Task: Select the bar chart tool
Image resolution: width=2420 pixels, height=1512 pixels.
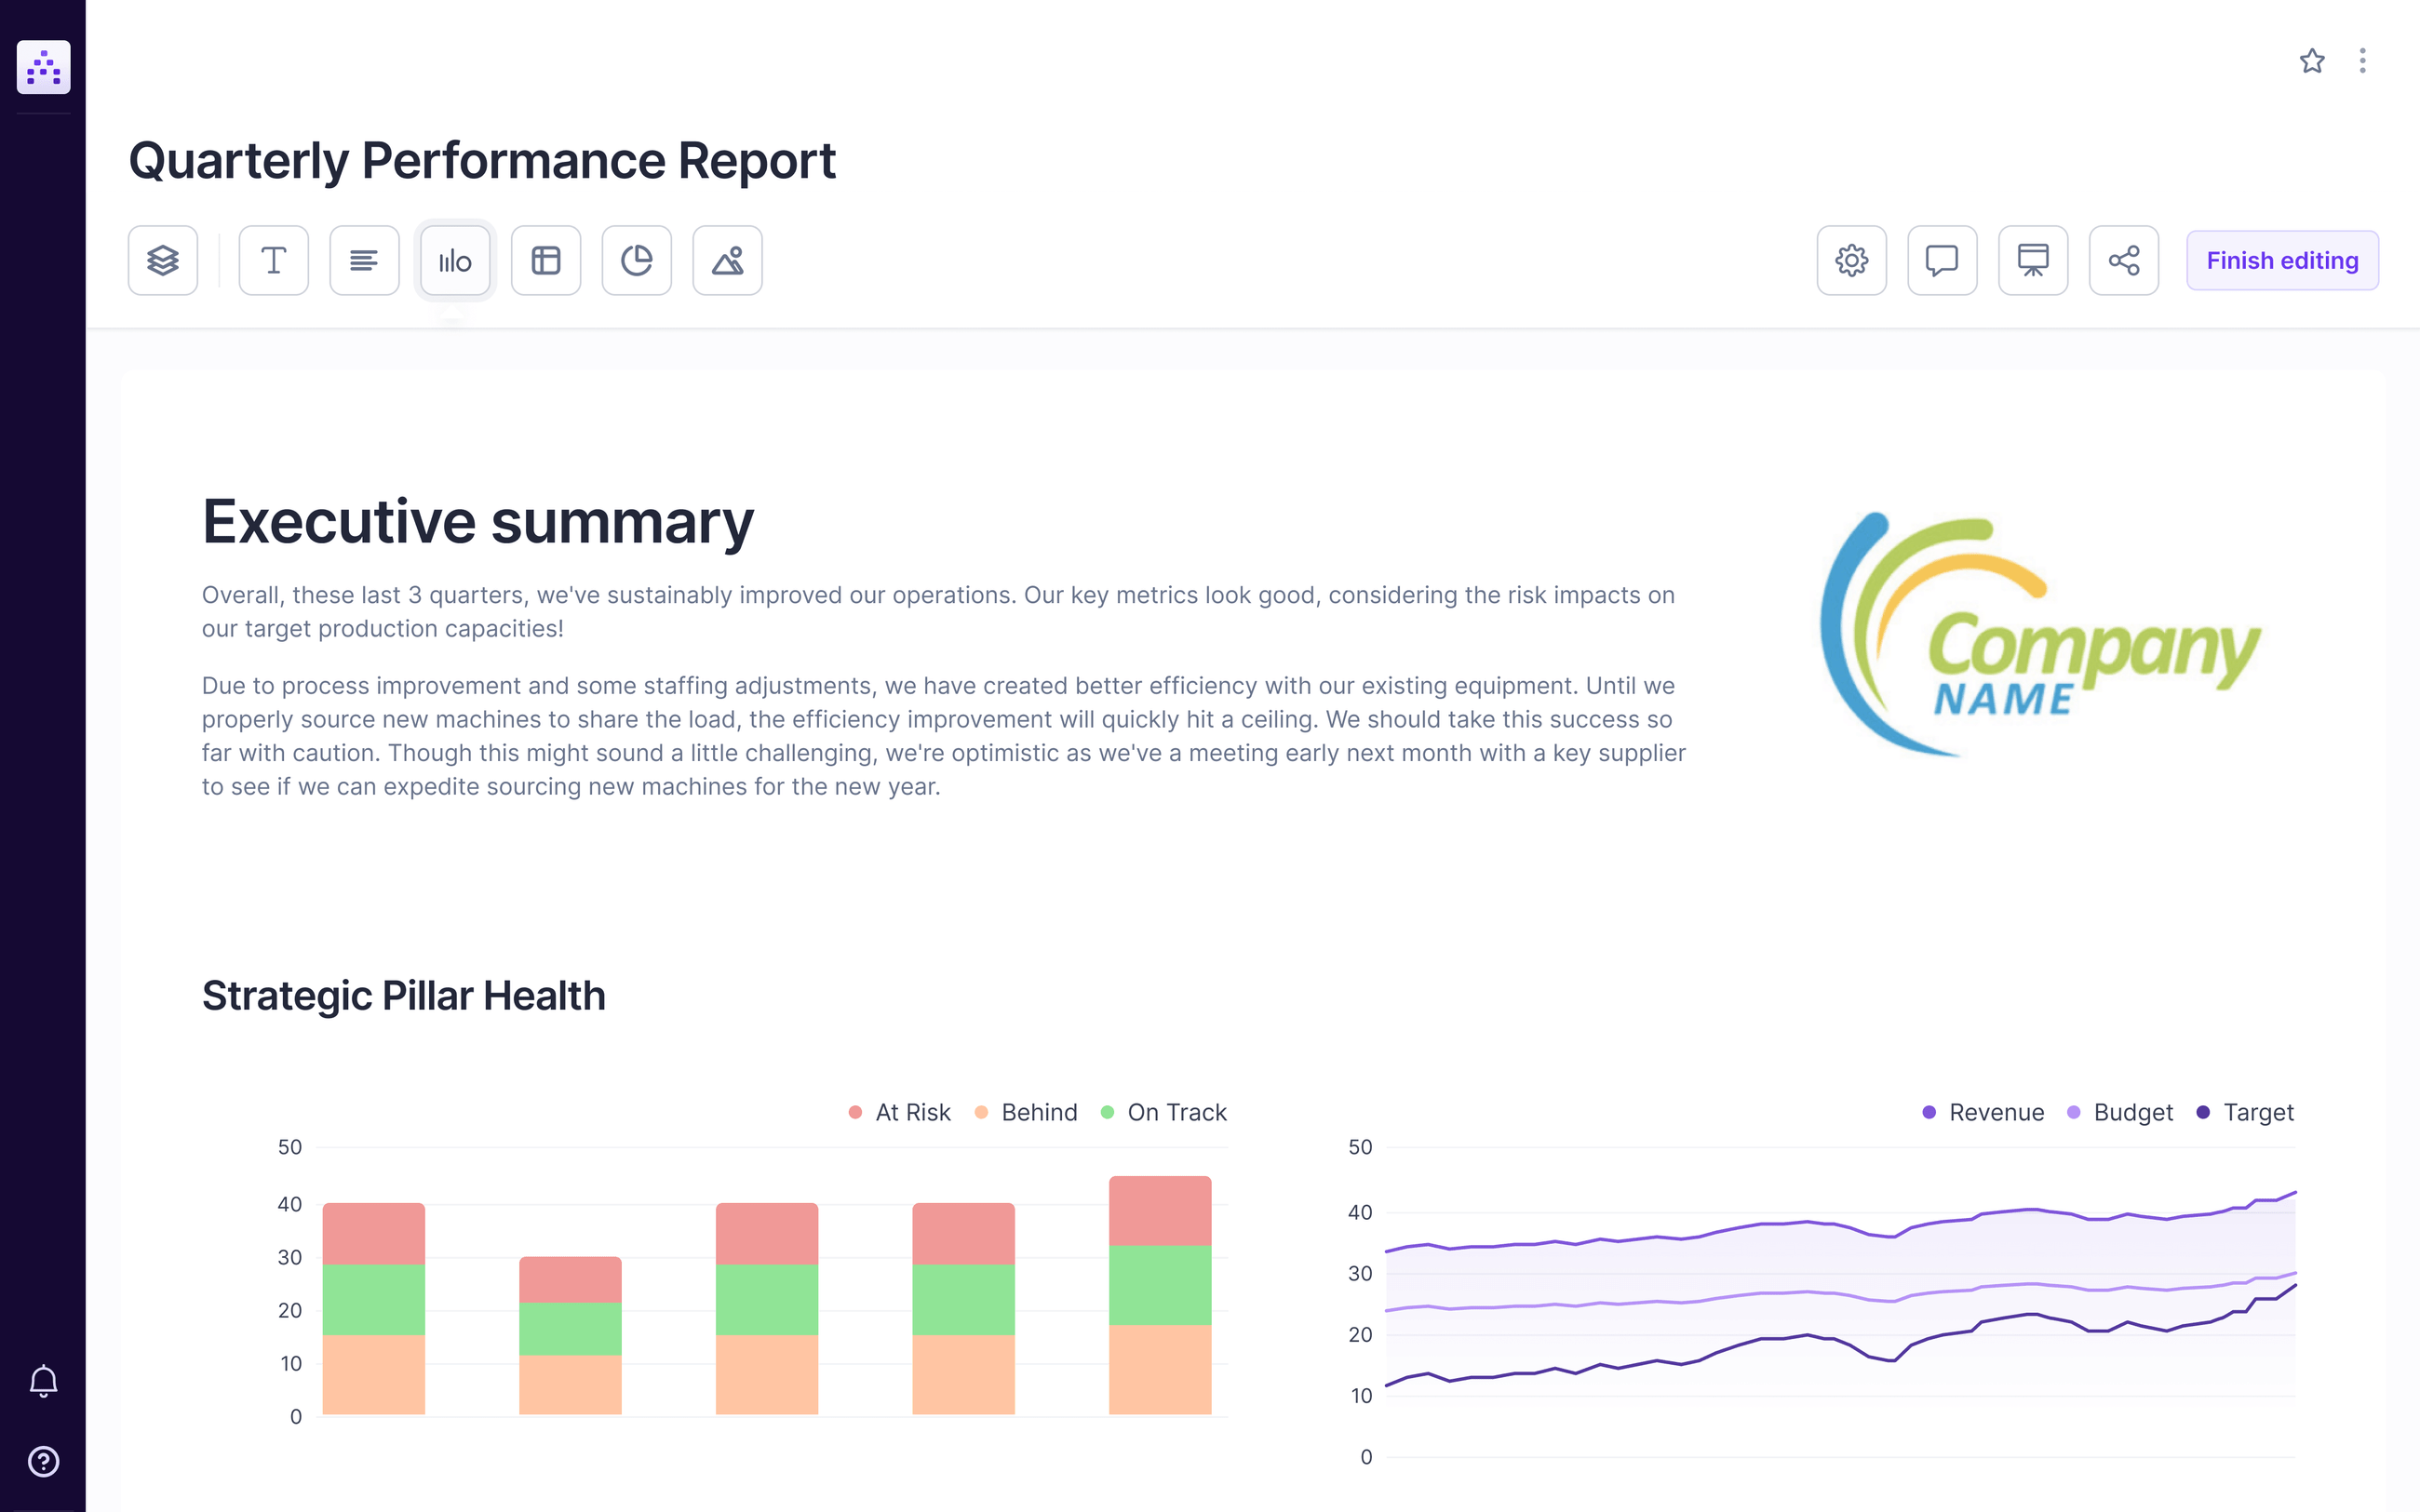Action: [455, 260]
